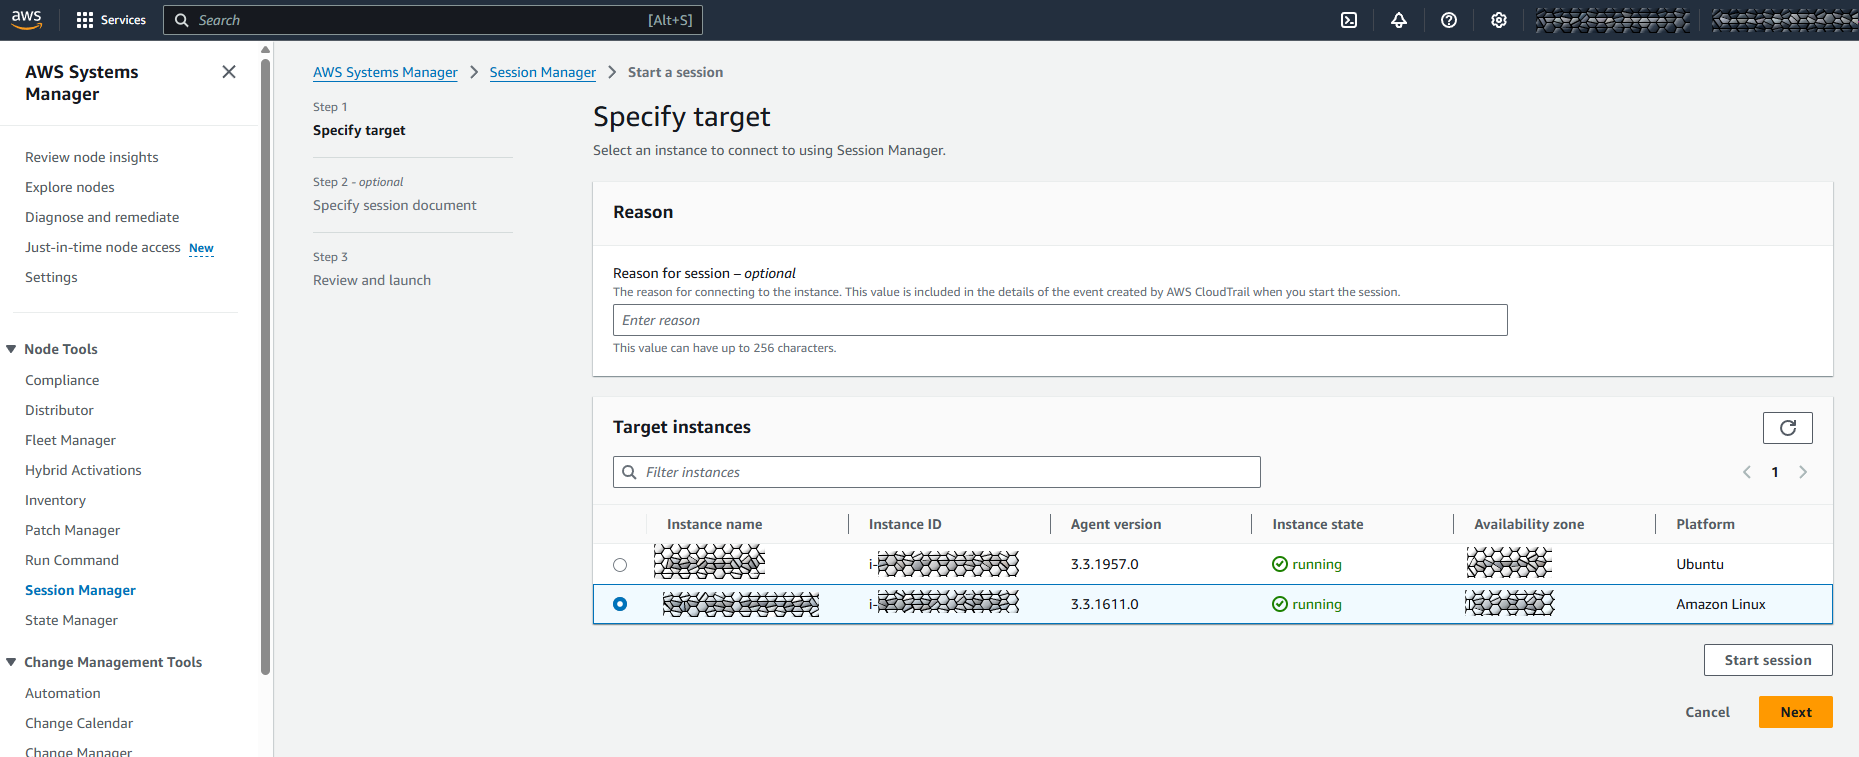Click the orange Next button
1859x757 pixels.
point(1796,712)
